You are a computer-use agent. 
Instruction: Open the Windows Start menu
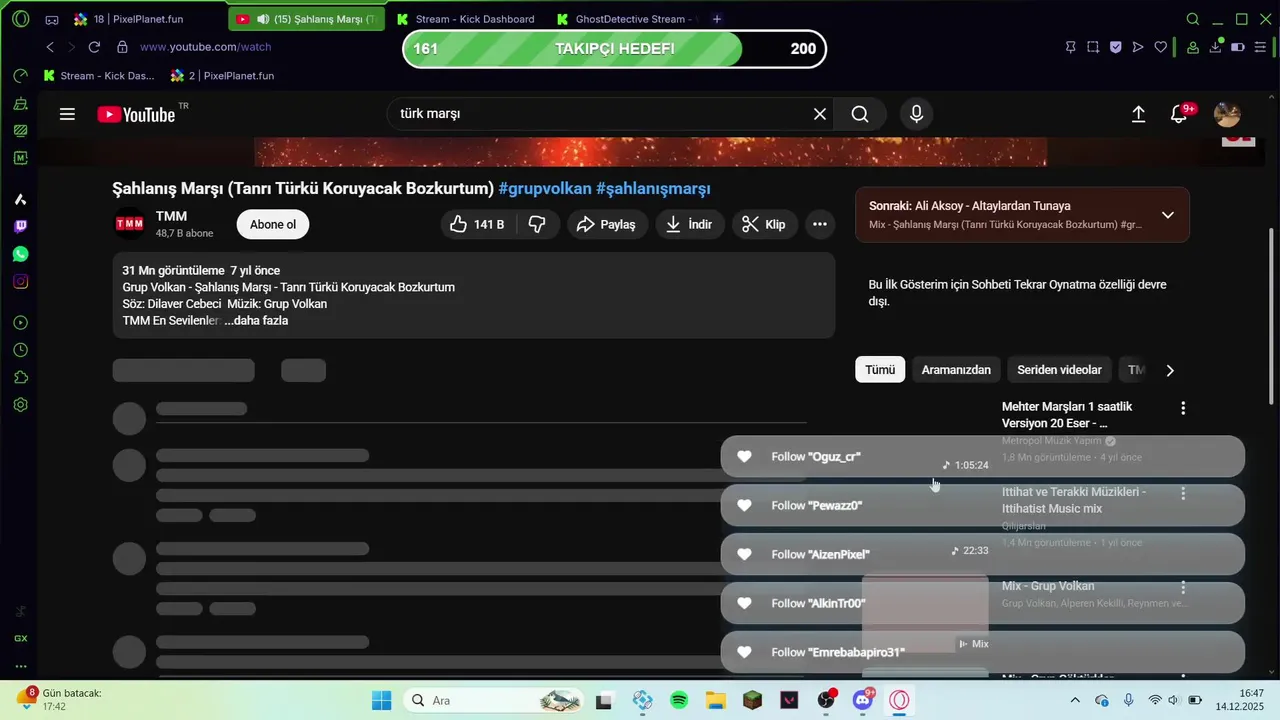coord(382,700)
